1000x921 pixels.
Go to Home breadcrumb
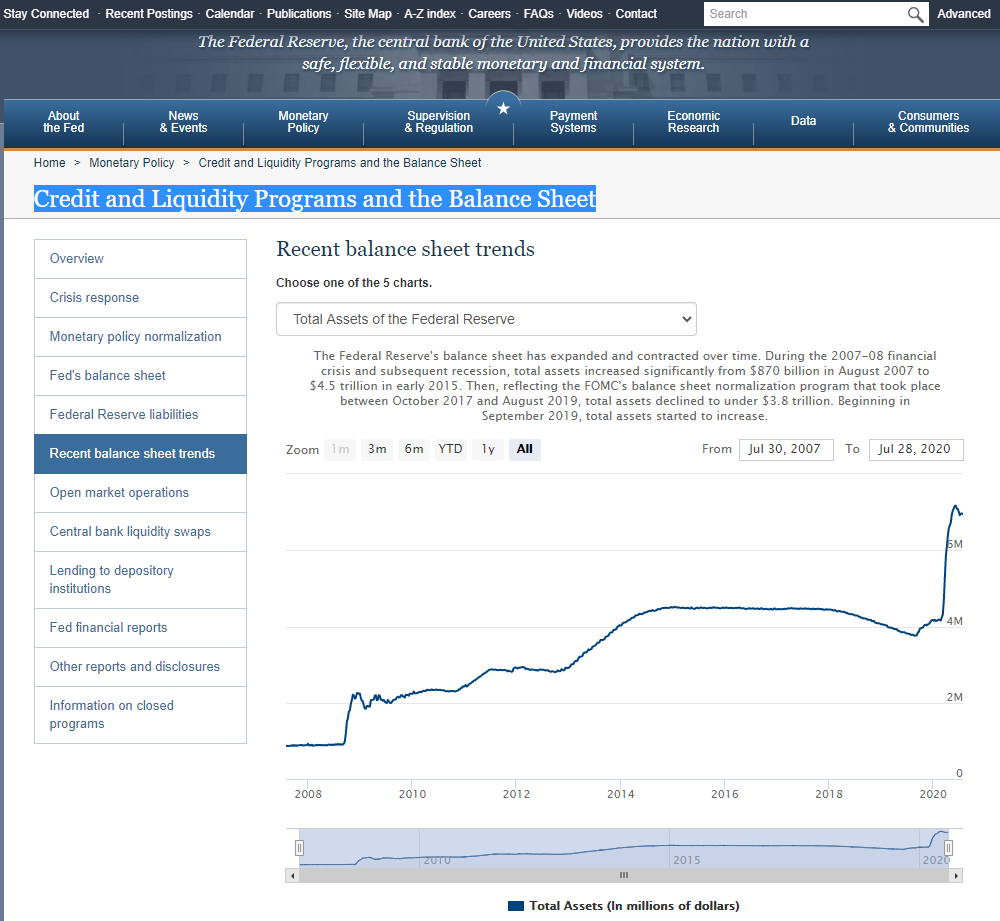coord(49,163)
